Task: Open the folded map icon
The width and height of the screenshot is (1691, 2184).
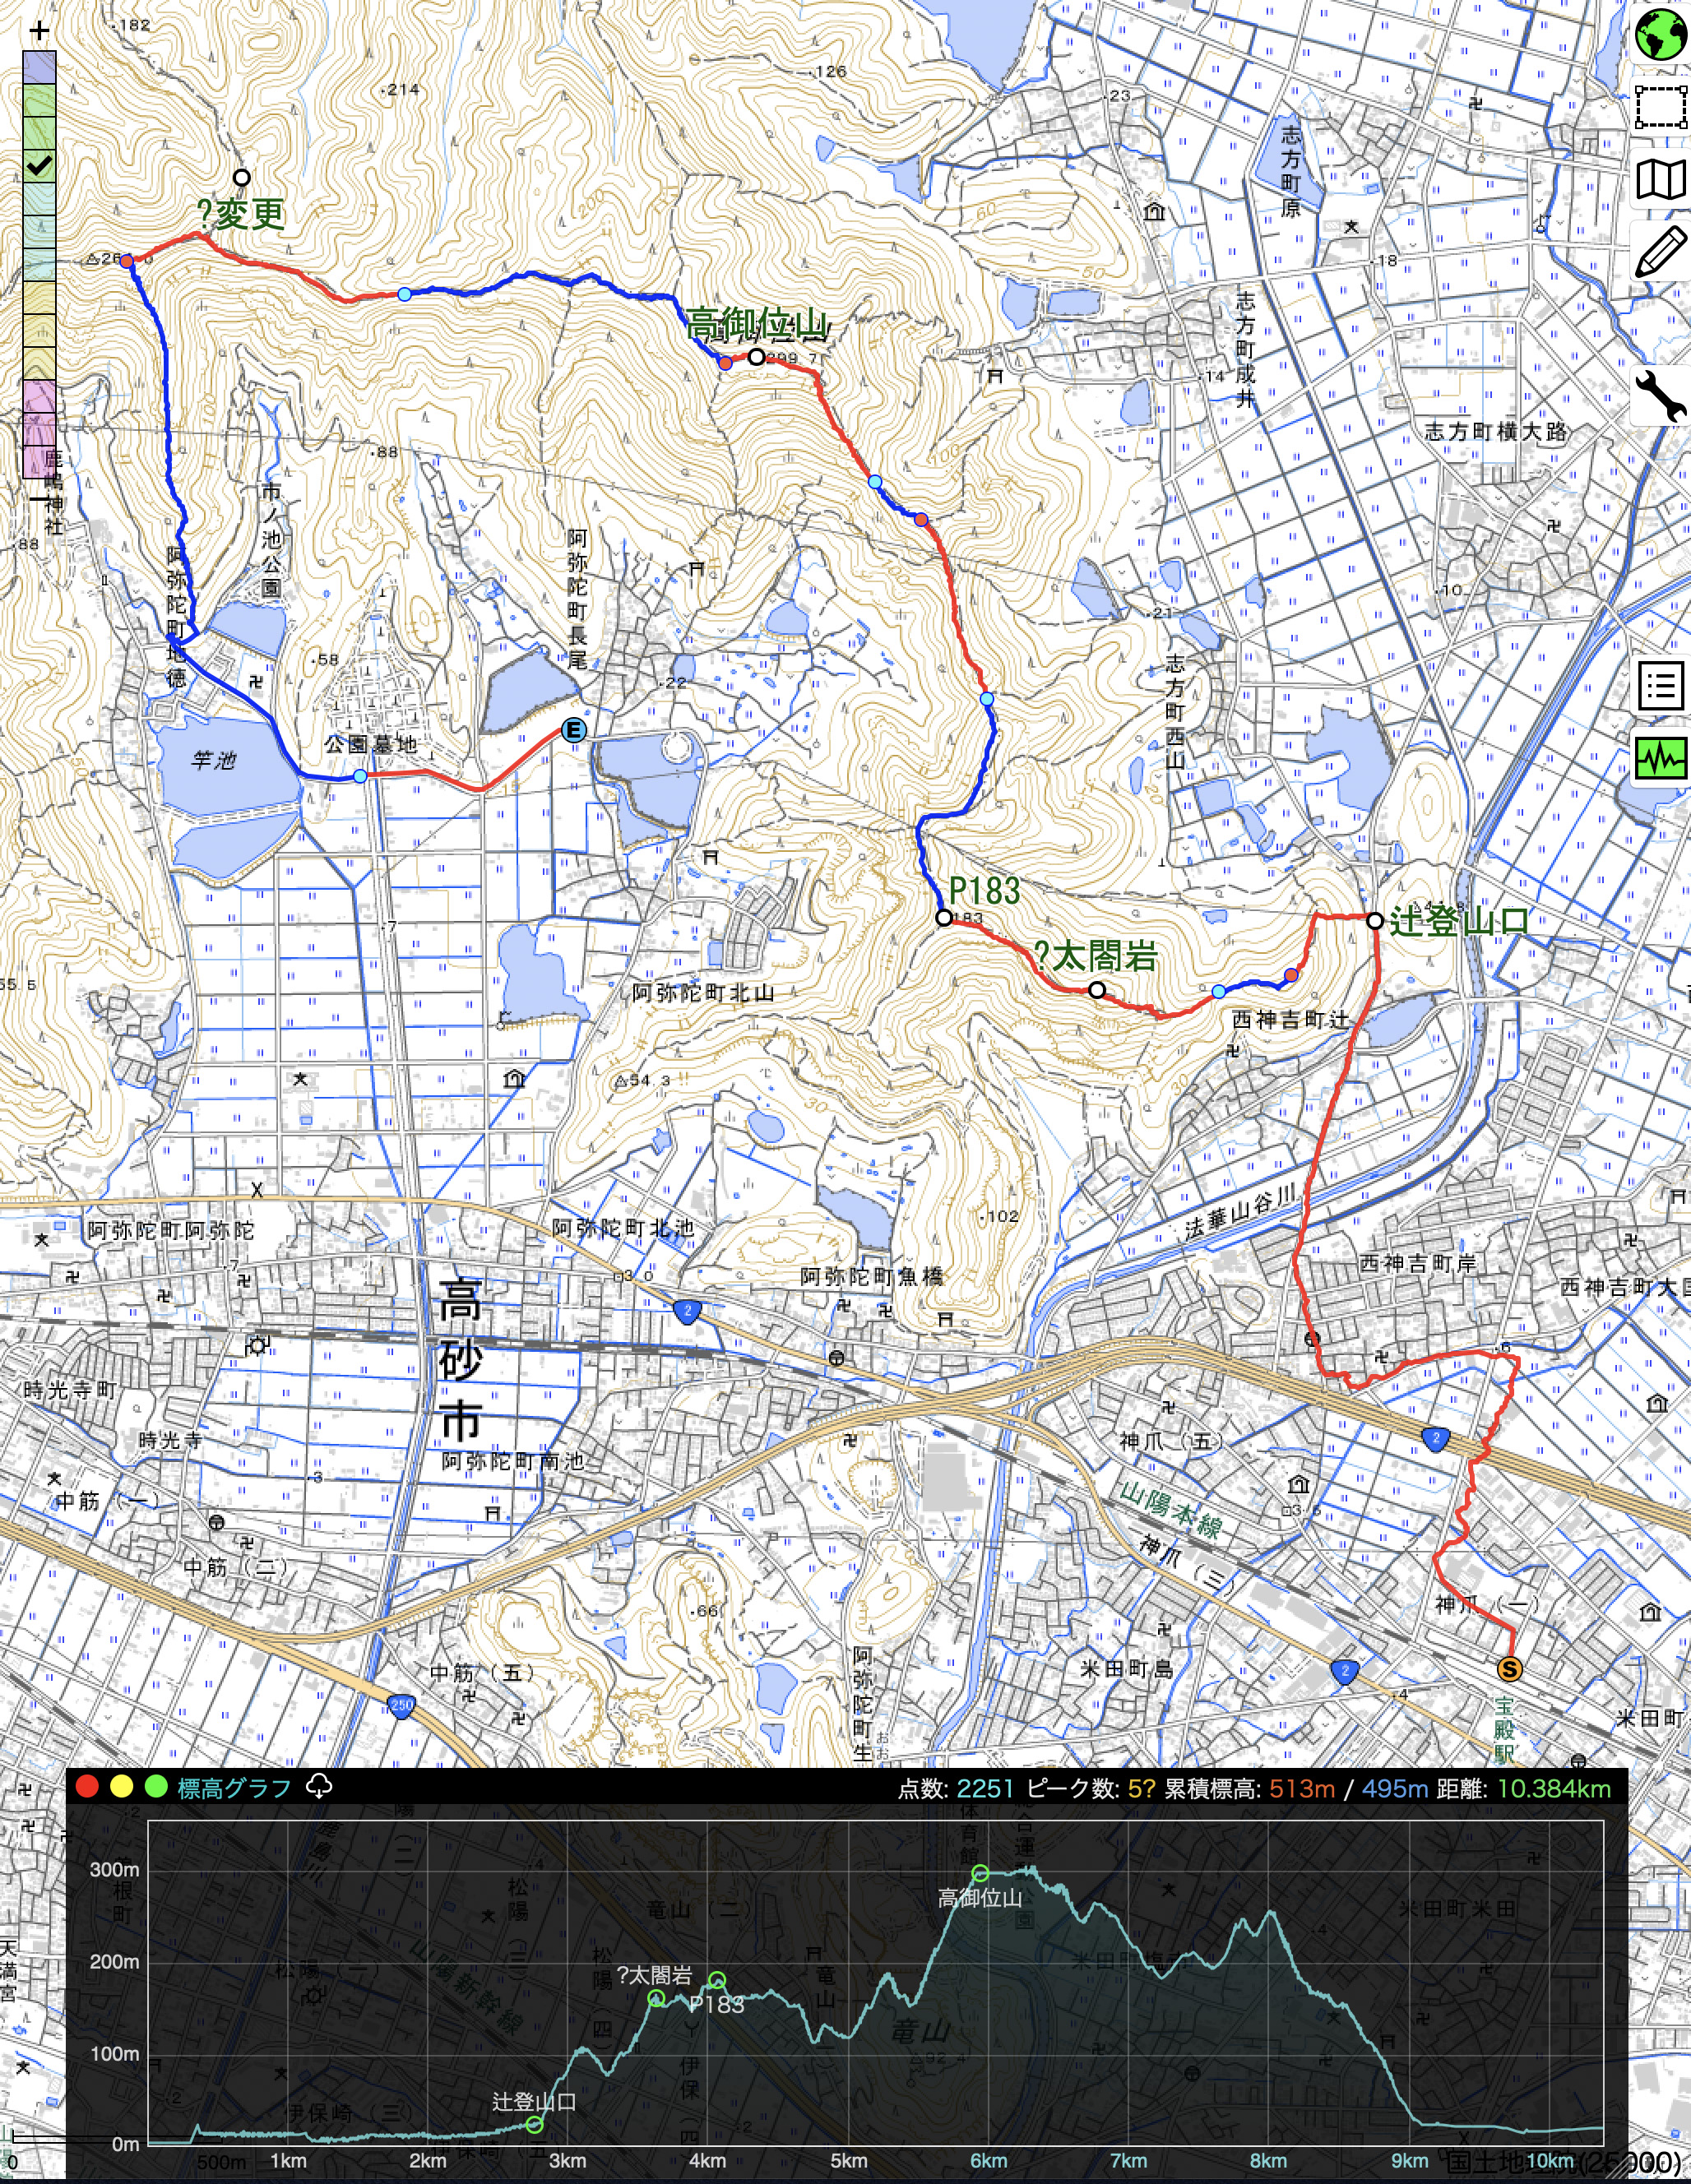Action: 1660,180
